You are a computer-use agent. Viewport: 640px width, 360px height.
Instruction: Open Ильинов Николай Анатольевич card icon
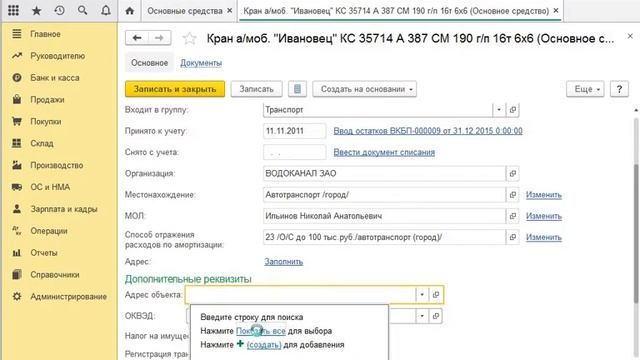point(513,216)
